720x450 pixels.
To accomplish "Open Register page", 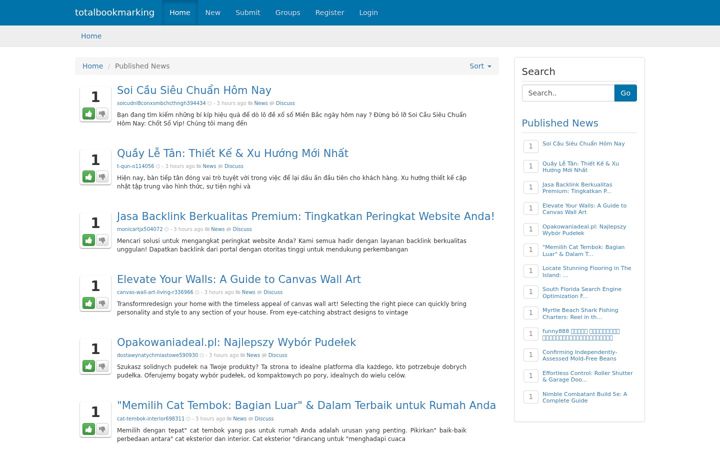I will click(329, 12).
